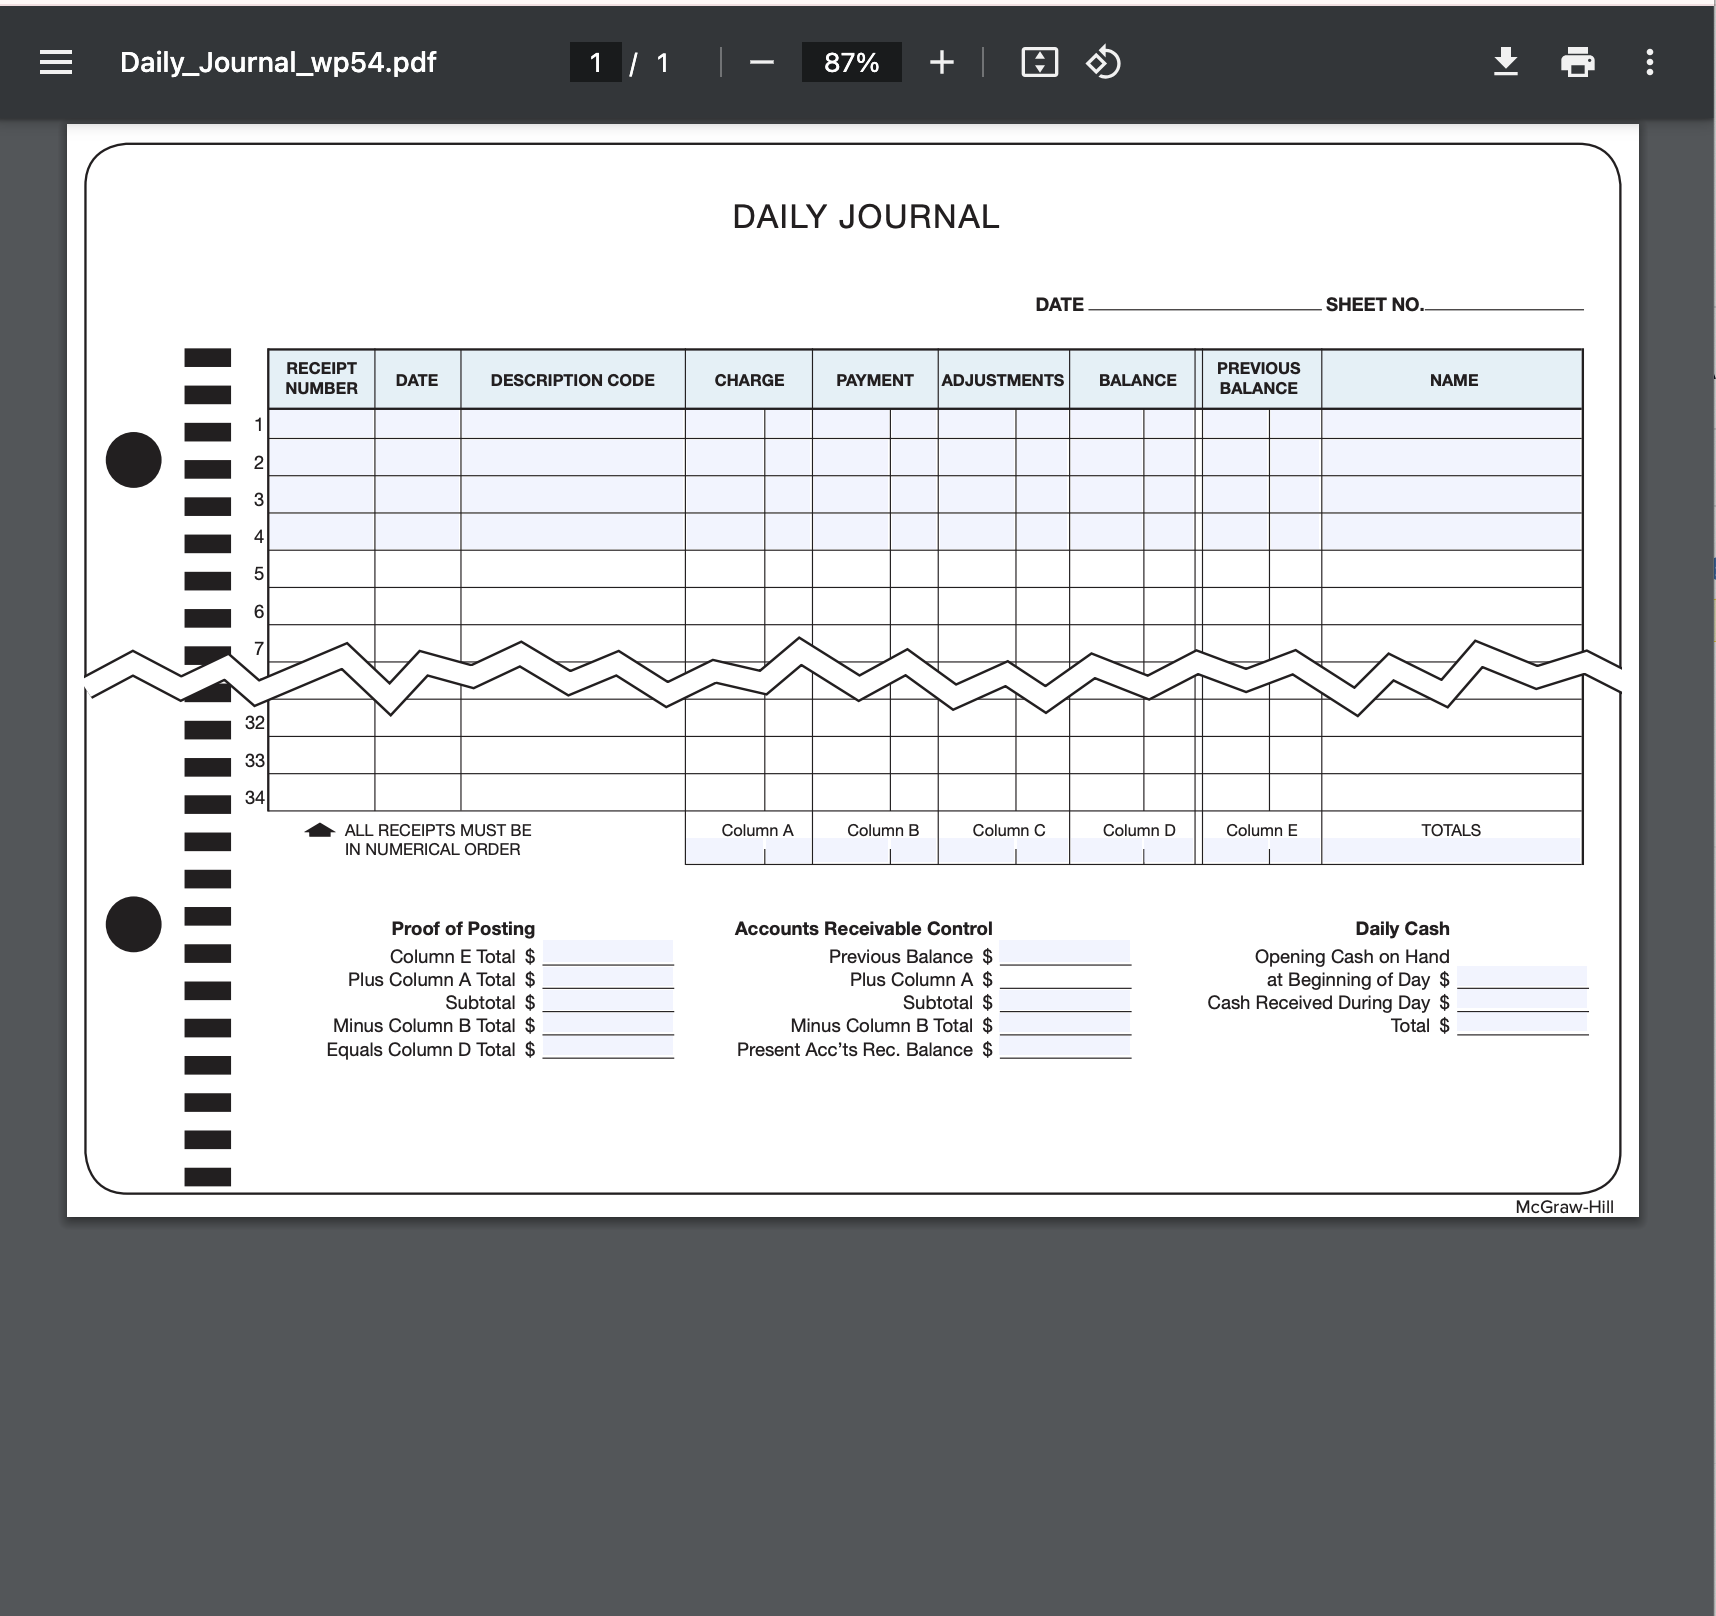
Task: Click the Accounts Receivable Control heading
Action: pos(864,929)
